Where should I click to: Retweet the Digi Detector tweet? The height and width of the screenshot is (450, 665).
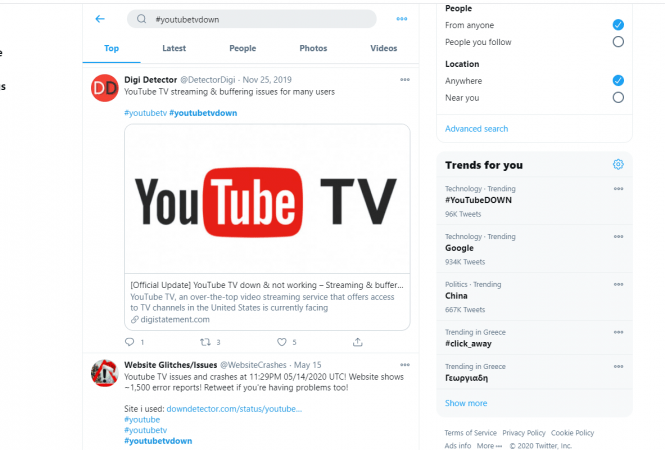pyautogui.click(x=205, y=342)
